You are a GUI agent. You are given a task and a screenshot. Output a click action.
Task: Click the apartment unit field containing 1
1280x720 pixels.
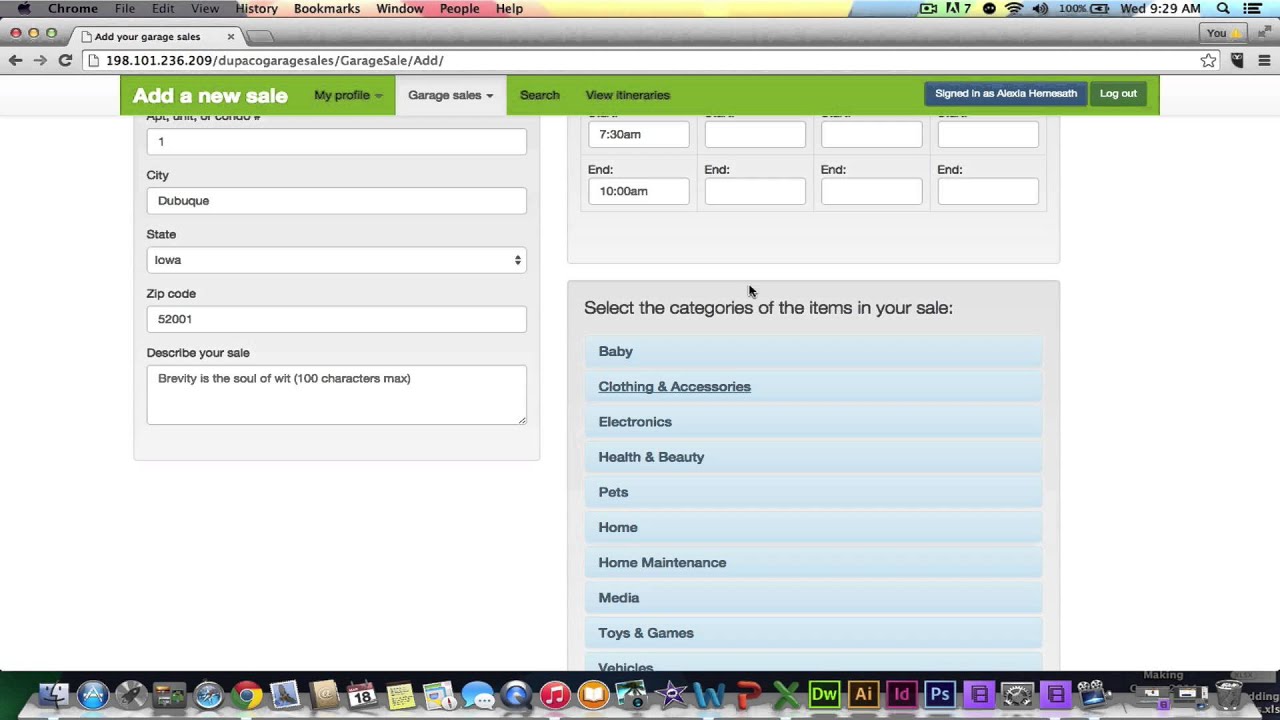[336, 142]
